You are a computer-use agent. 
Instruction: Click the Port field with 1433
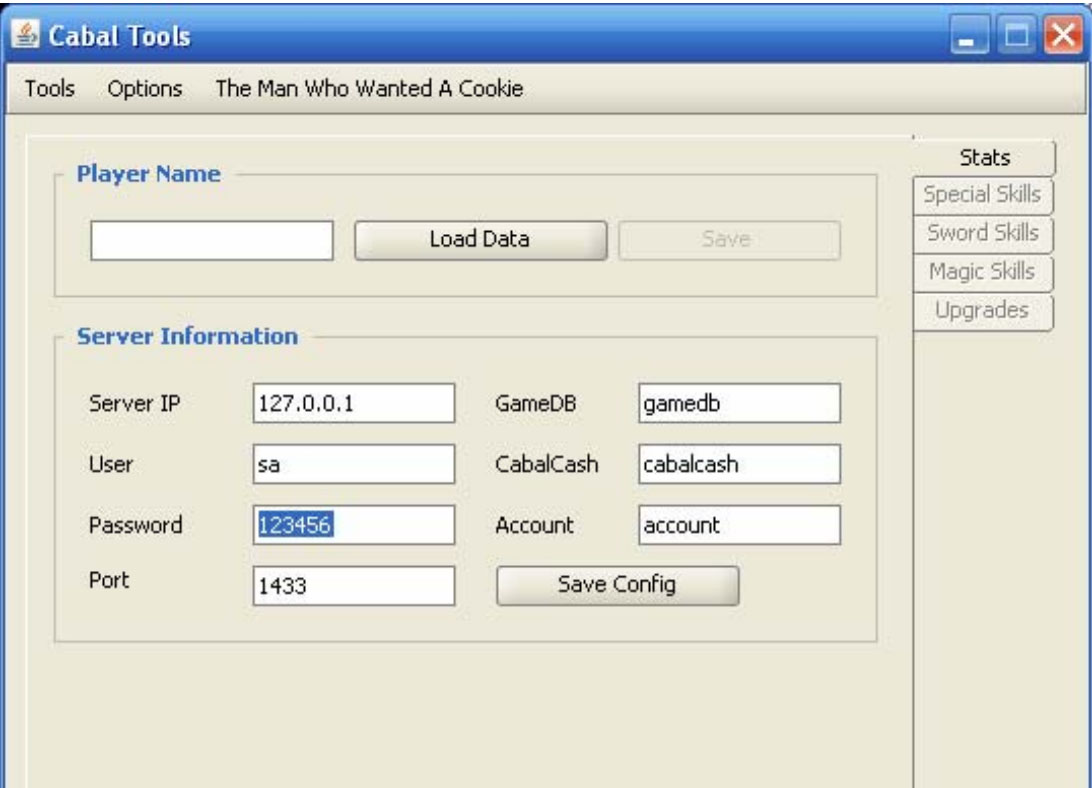[354, 585]
